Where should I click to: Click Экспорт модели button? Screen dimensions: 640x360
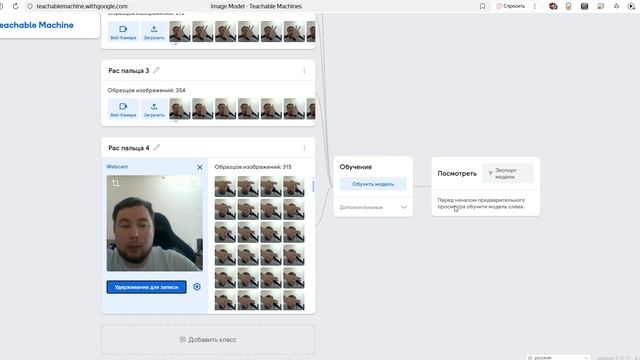pyautogui.click(x=508, y=173)
